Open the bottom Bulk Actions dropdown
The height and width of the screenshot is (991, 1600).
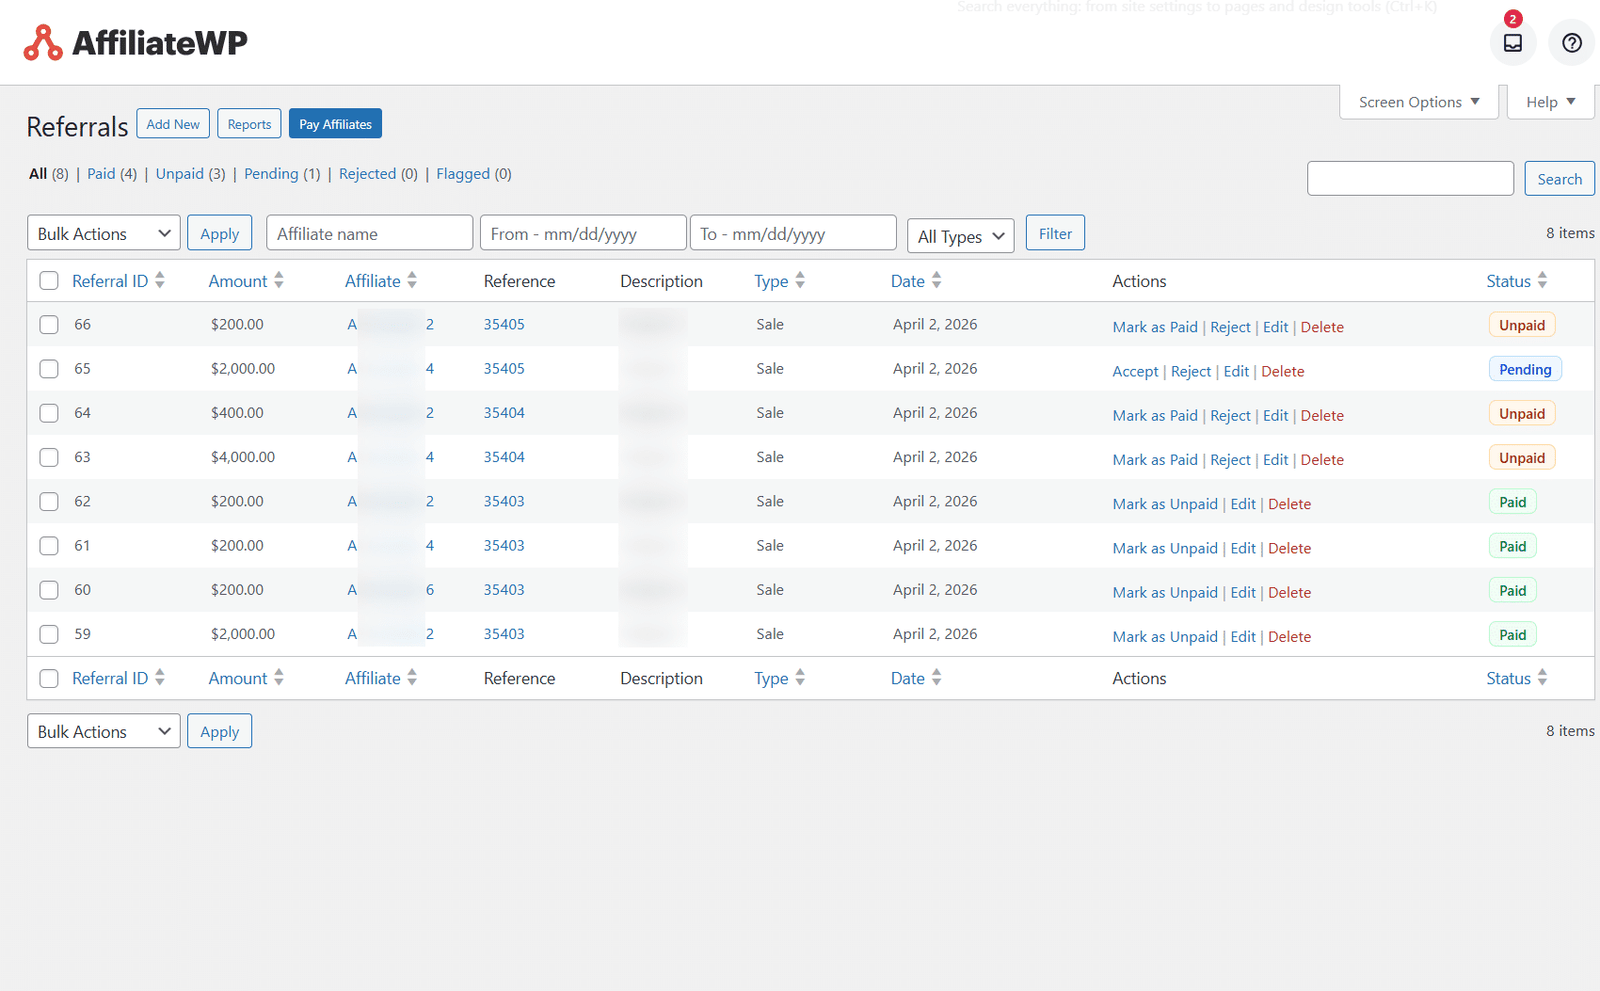coord(104,731)
